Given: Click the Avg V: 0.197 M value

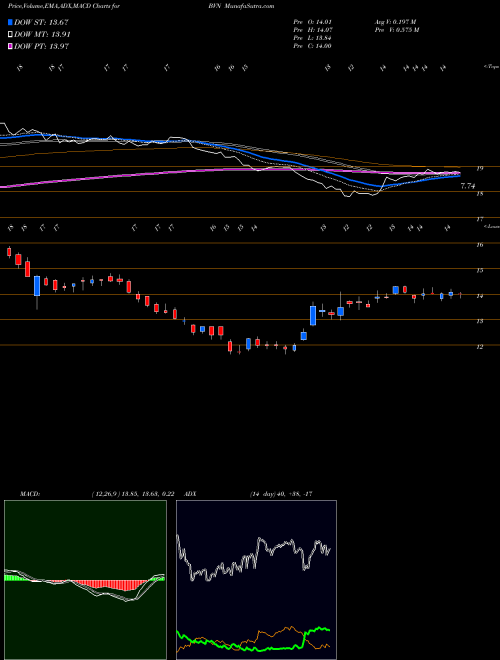Looking at the screenshot, I should [x=395, y=22].
